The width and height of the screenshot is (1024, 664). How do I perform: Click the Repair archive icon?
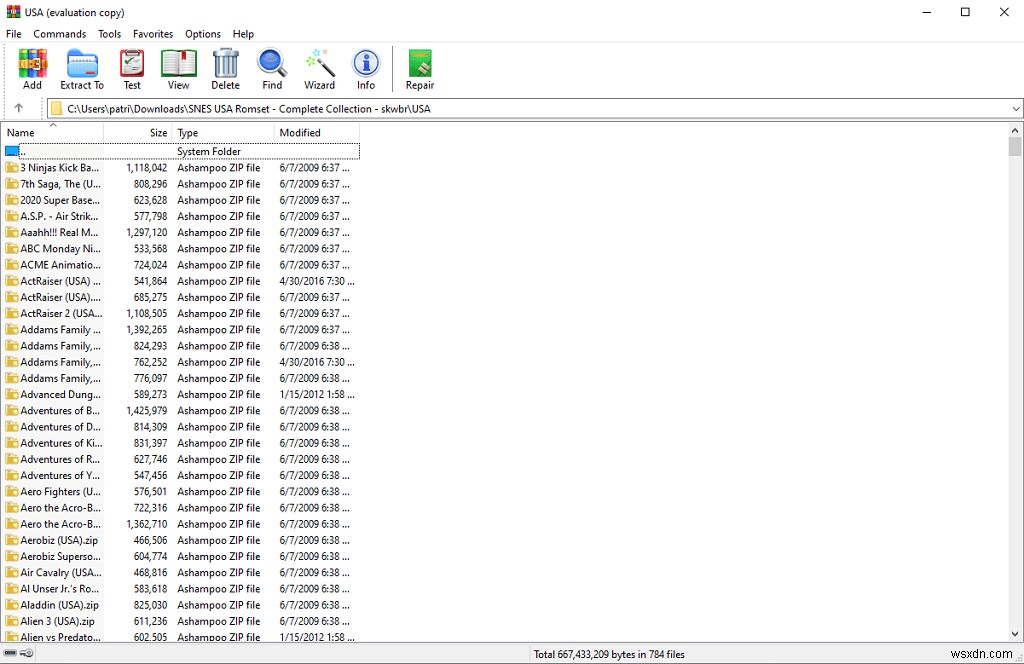pos(419,68)
